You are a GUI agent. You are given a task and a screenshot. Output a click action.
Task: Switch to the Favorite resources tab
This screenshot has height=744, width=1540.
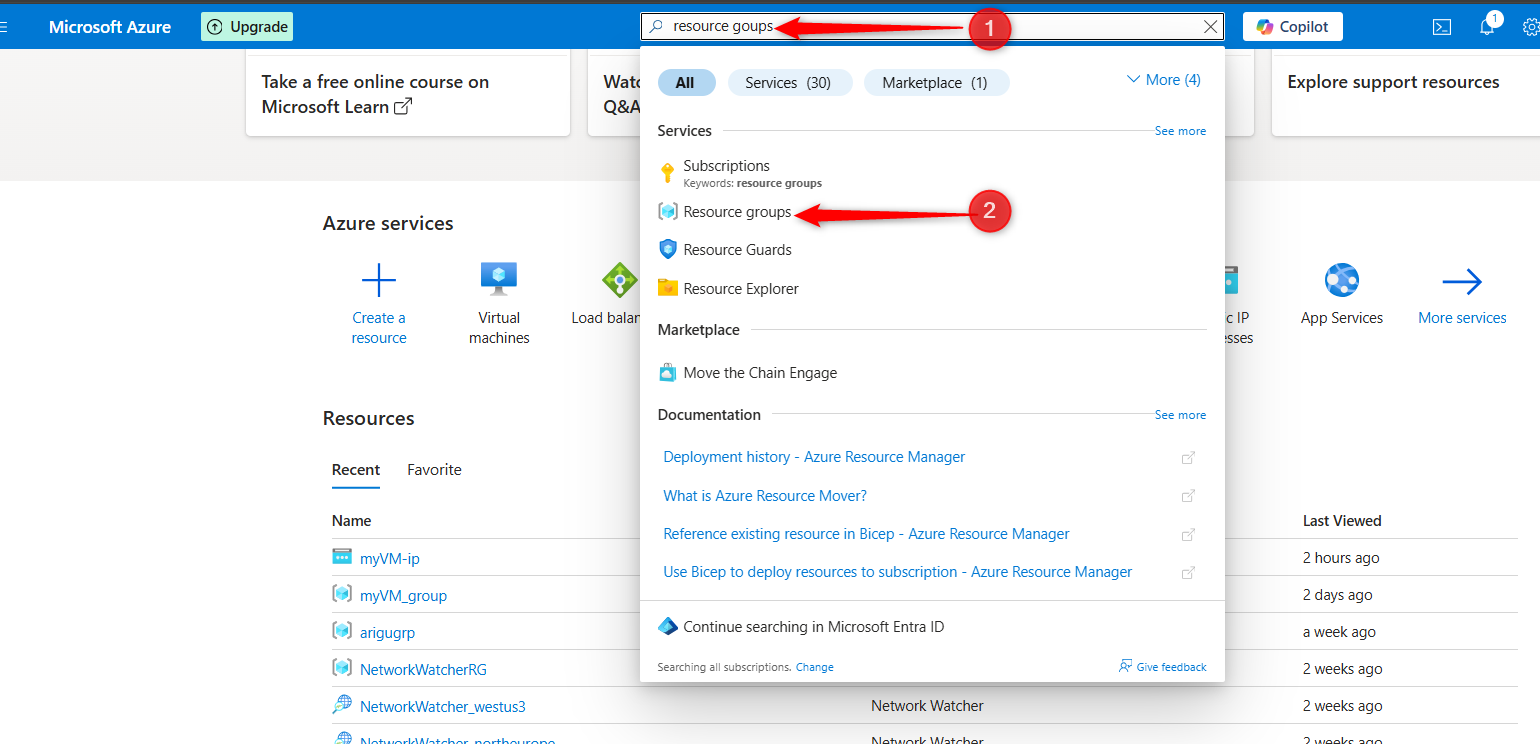coord(434,470)
